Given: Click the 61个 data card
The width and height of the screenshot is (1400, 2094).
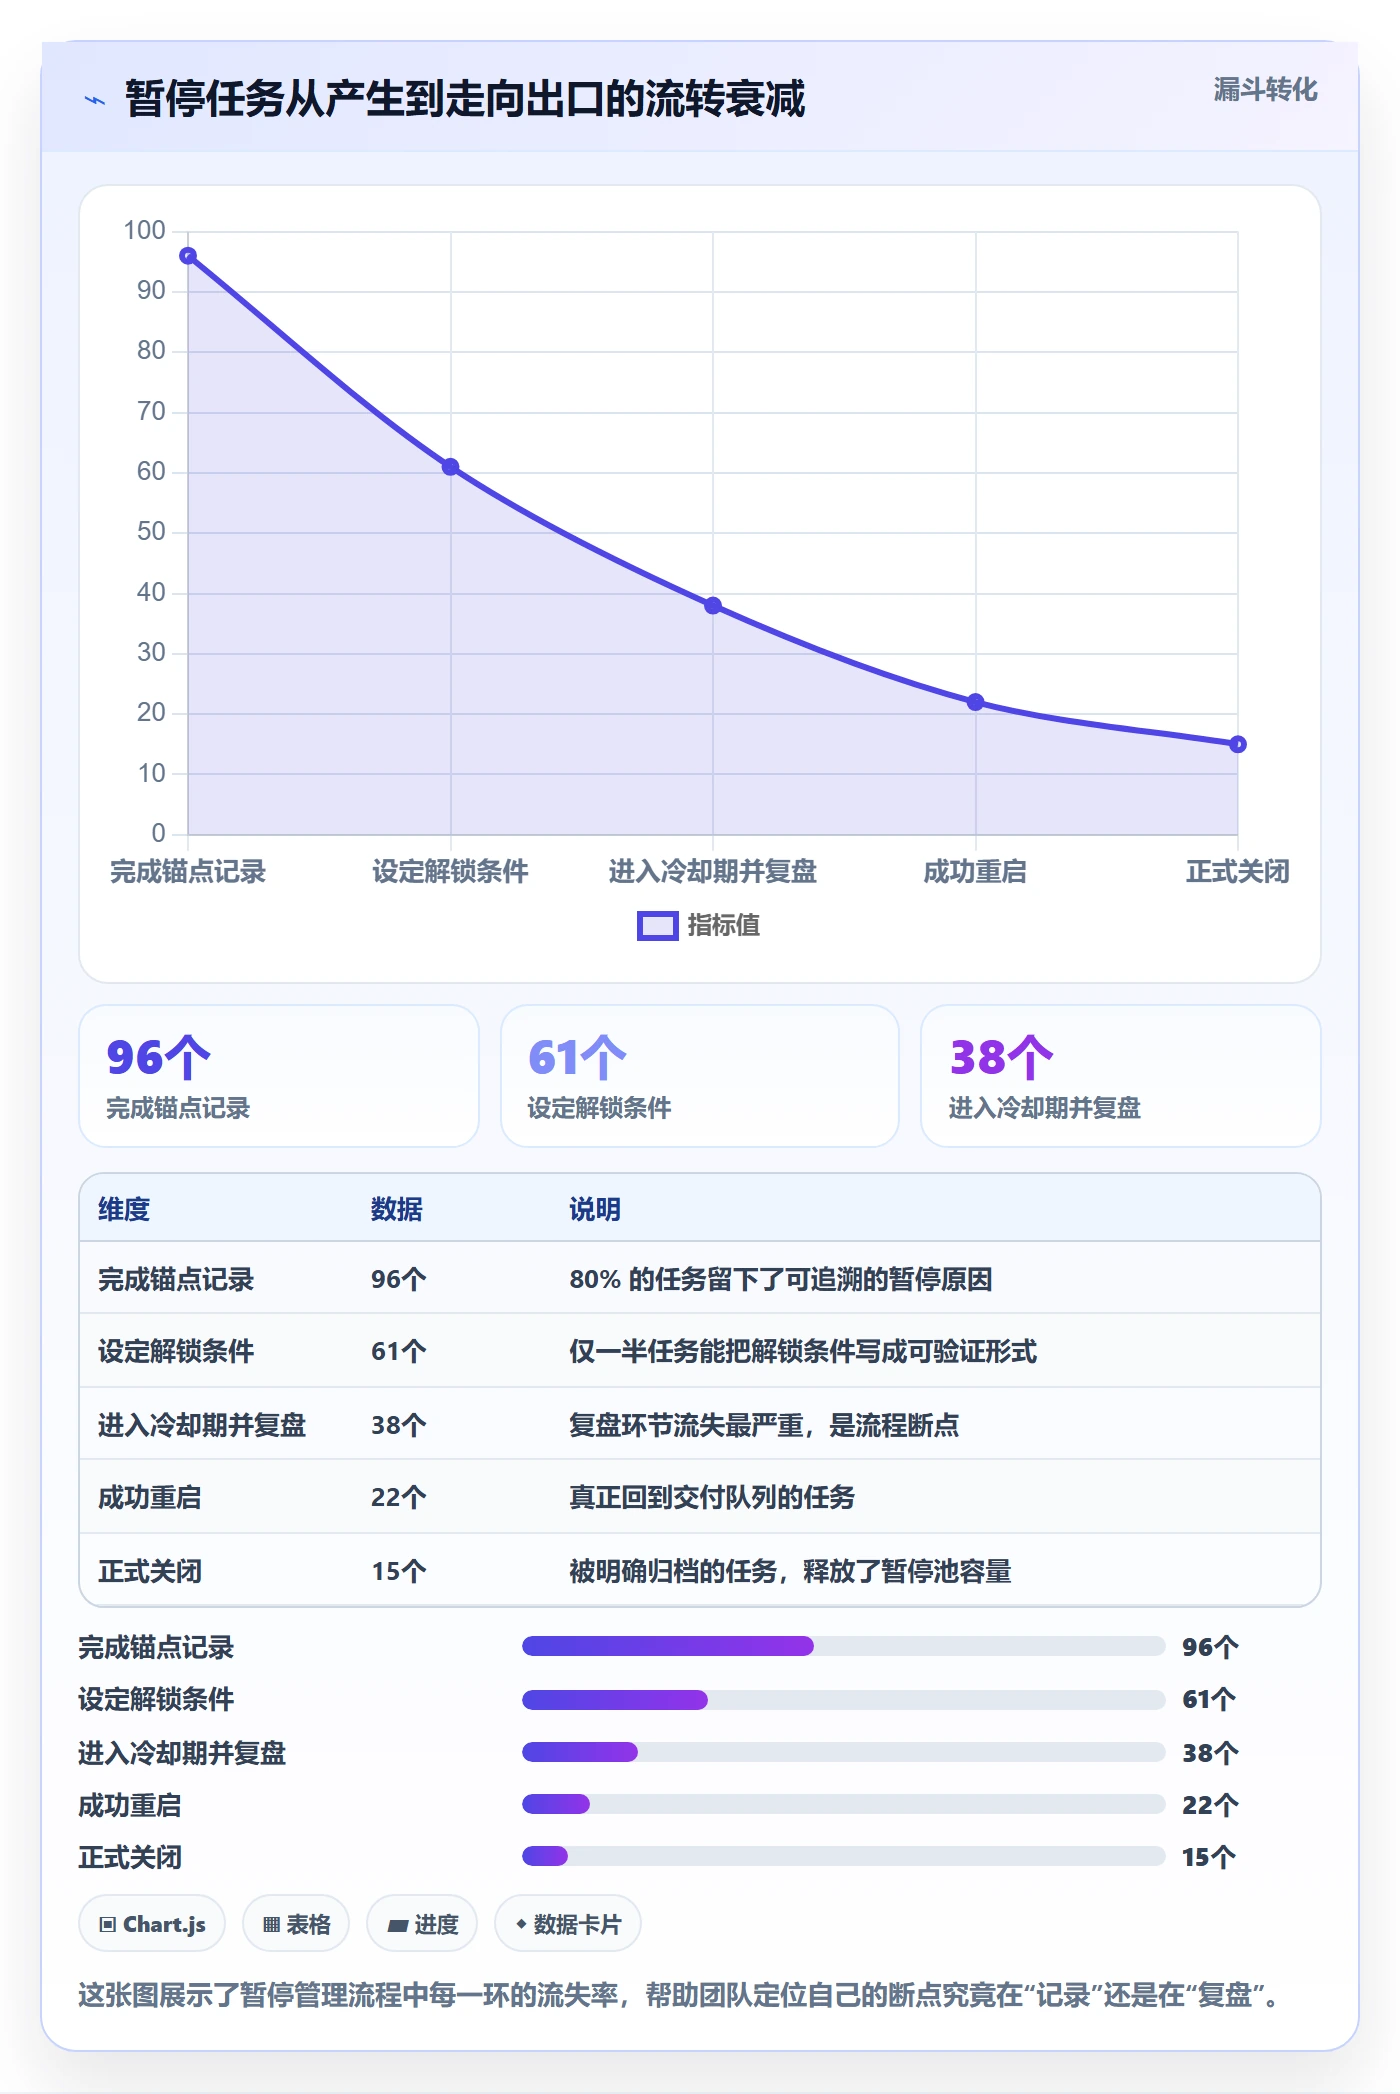Looking at the screenshot, I should click(x=700, y=1076).
